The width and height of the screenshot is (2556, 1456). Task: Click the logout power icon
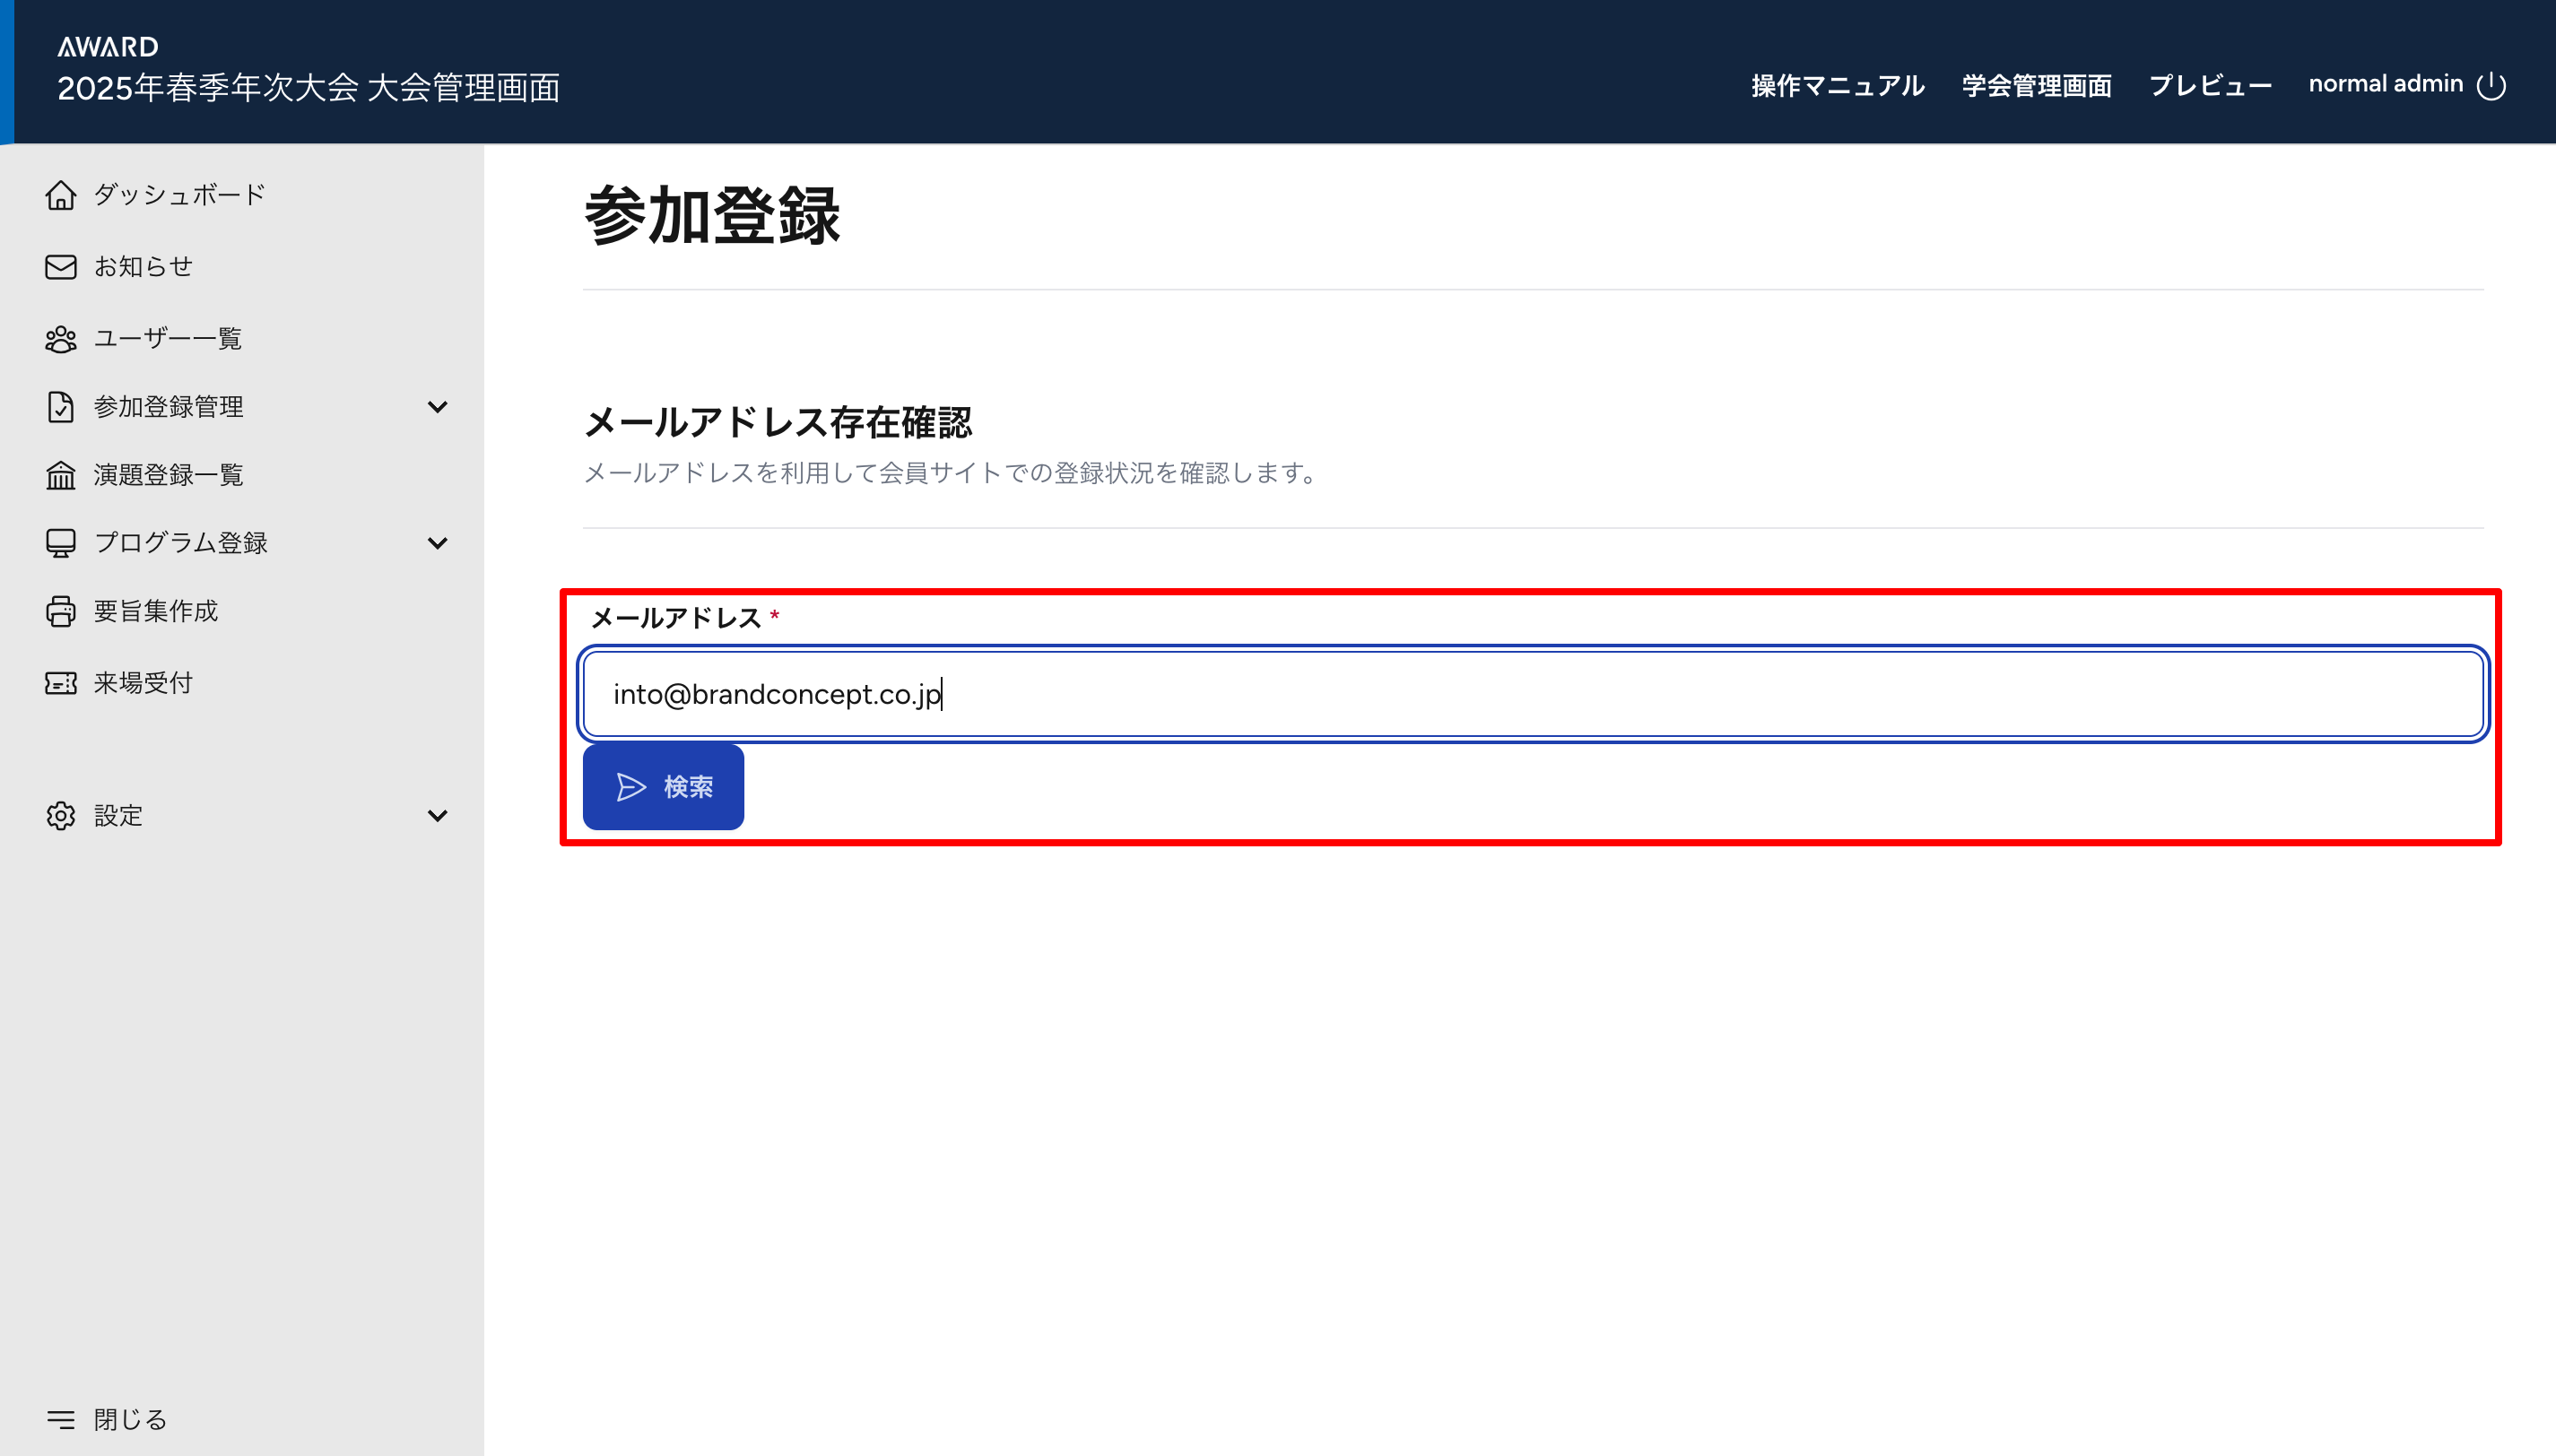pos(2490,85)
